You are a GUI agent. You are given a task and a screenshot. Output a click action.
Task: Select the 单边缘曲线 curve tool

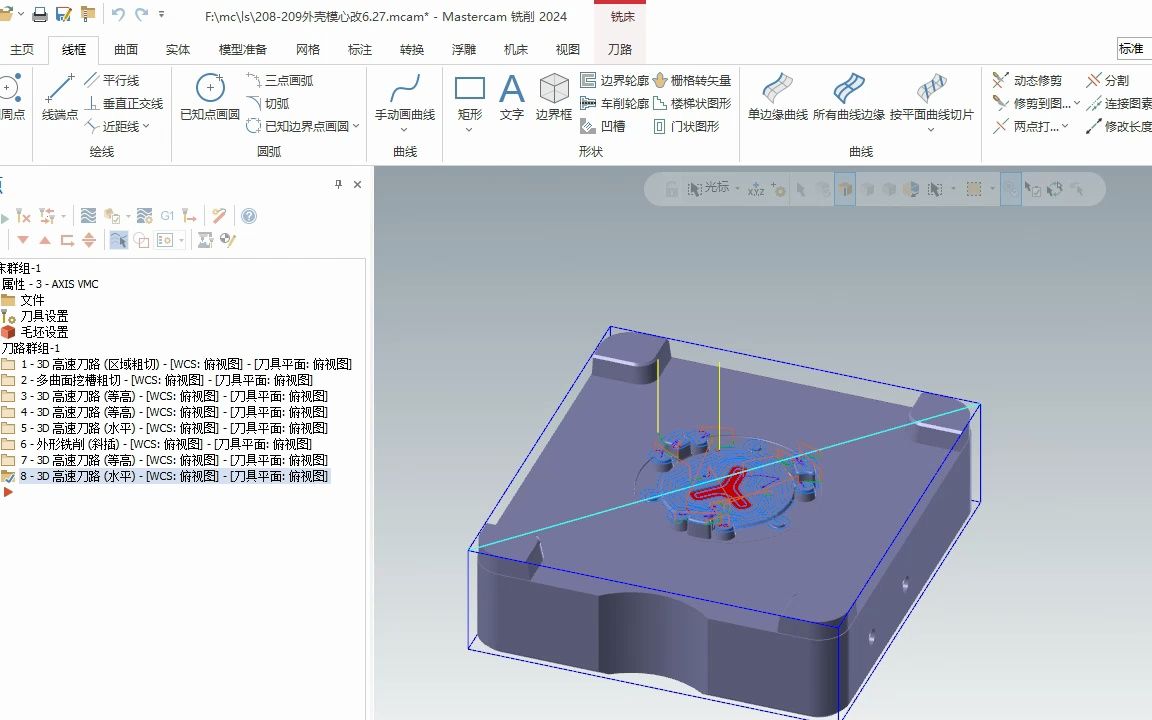(775, 99)
